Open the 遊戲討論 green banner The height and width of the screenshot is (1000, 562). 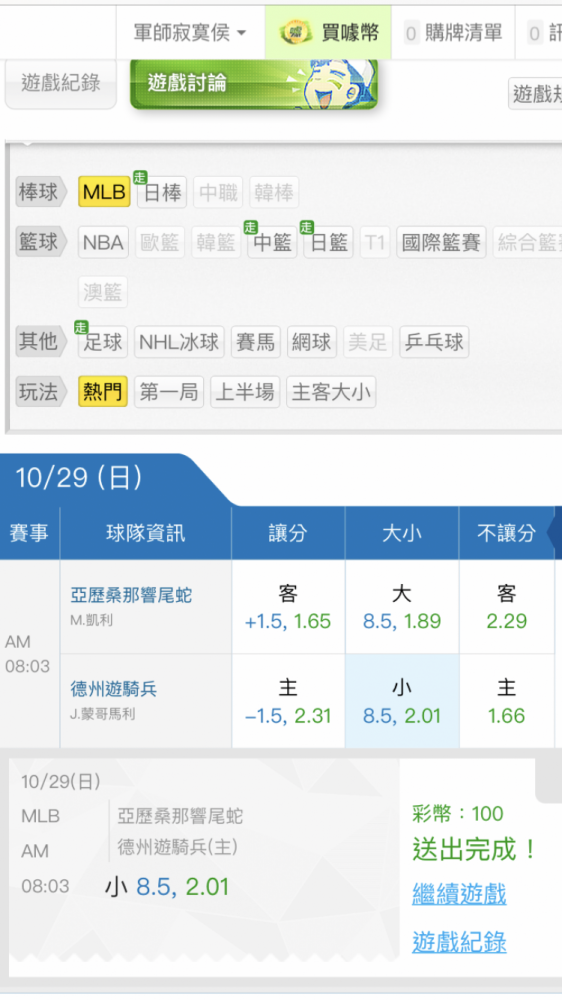tap(253, 84)
